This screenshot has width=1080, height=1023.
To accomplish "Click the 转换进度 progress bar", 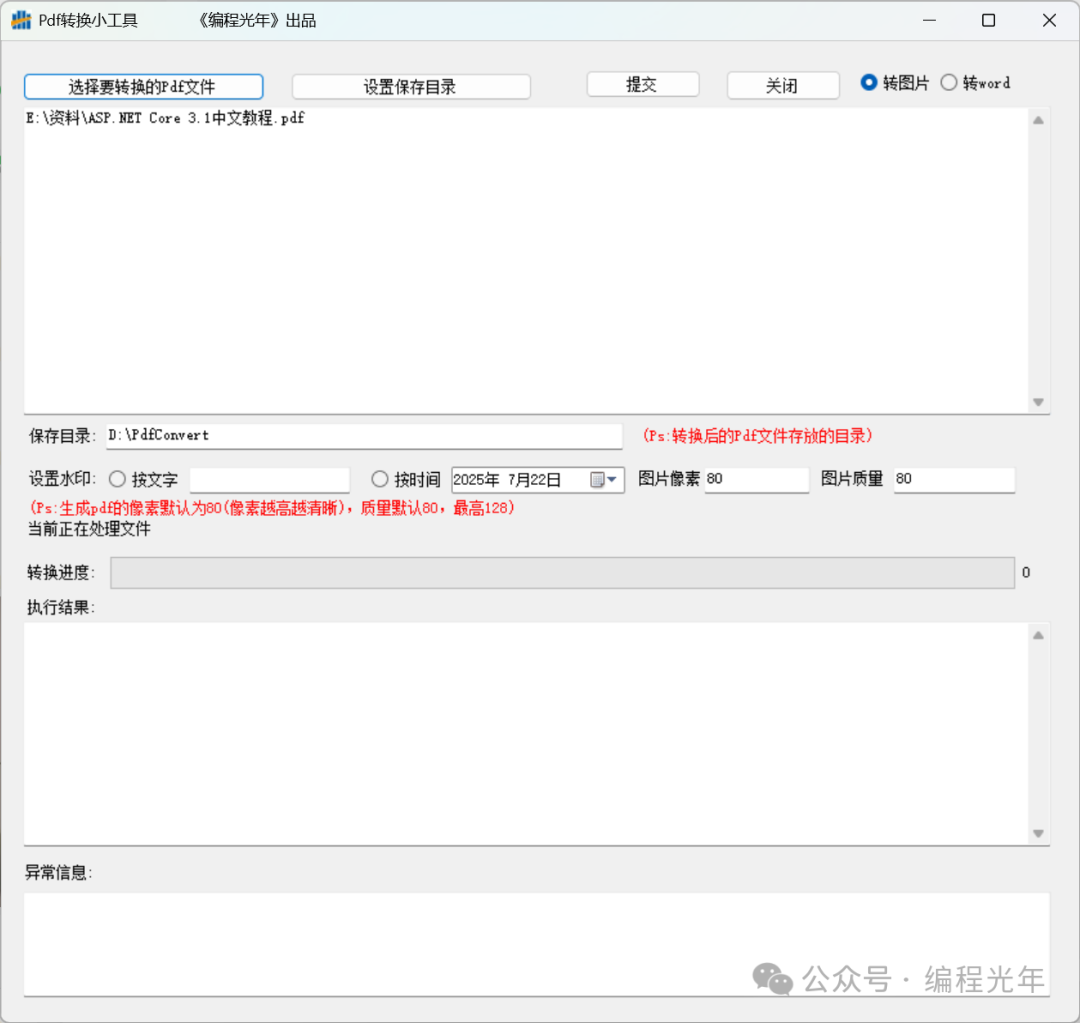I will click(562, 573).
